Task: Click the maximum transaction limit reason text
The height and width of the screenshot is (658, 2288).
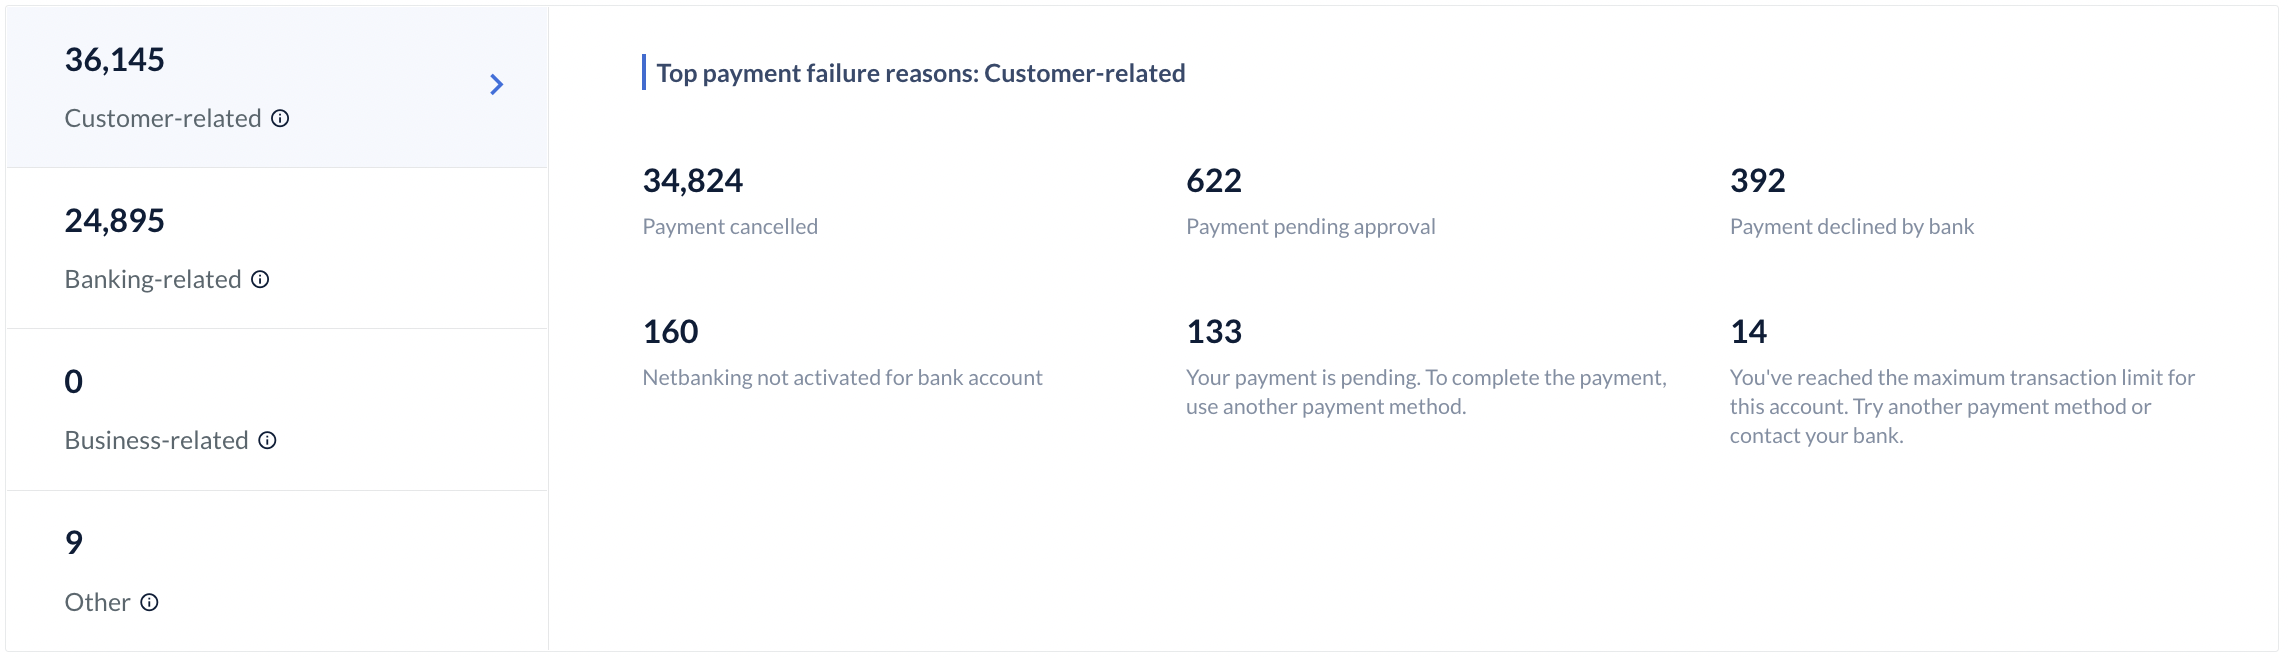Action: click(x=1962, y=407)
